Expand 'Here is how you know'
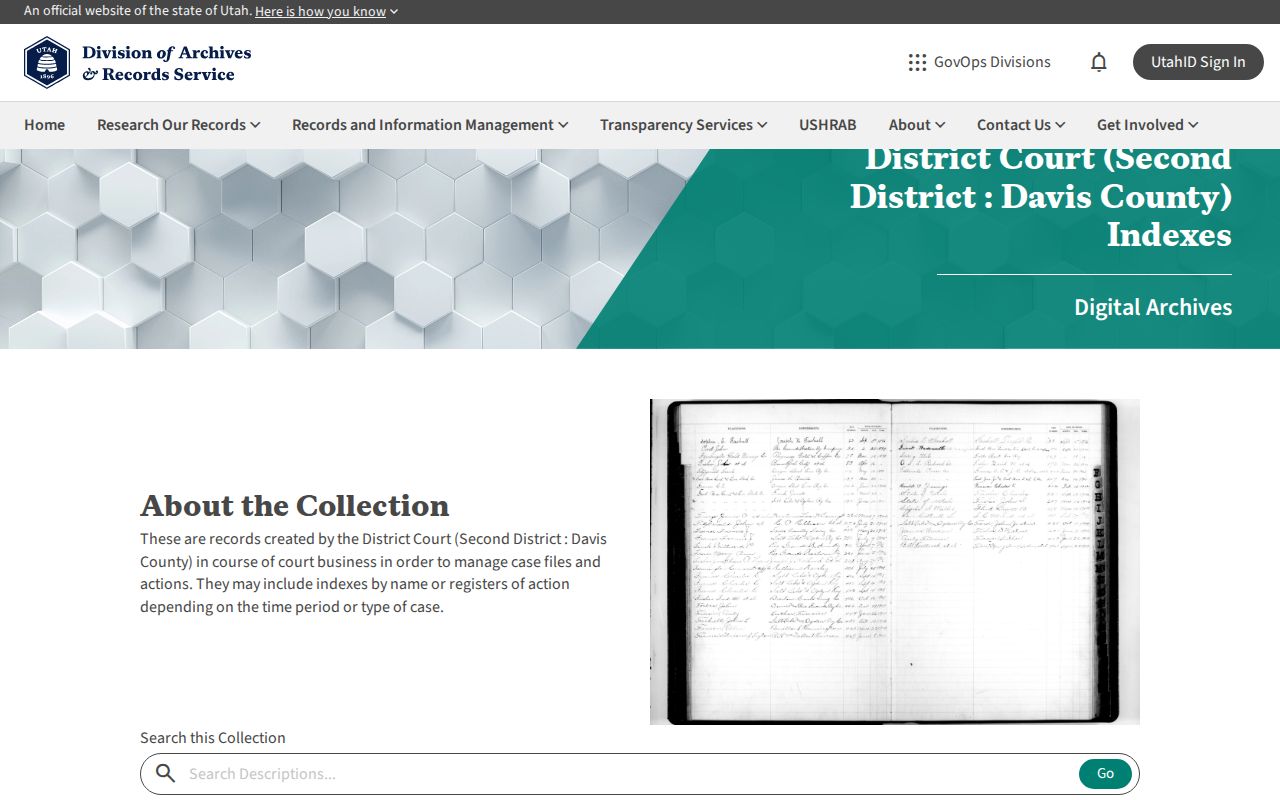Screen dimensions: 1280x800 point(327,11)
